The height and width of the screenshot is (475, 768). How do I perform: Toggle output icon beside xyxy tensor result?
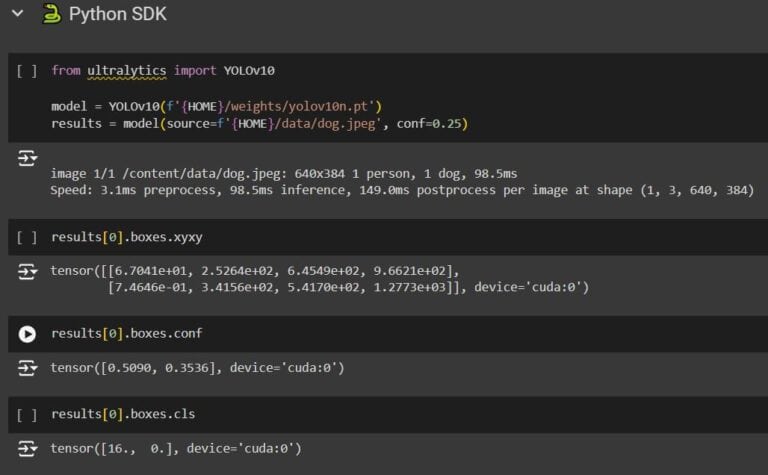coord(27,272)
